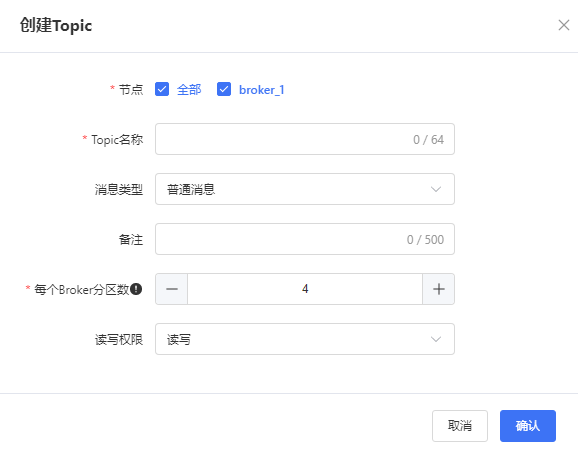Open the 读写权限 dropdown
This screenshot has width=578, height=457.
pyautogui.click(x=305, y=339)
